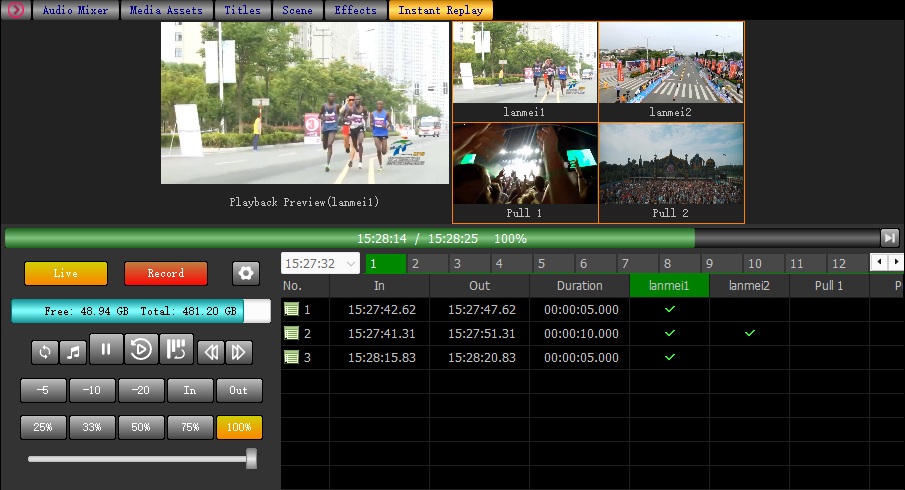
Task: Expand the top-left panel arrow button
Action: tap(16, 11)
